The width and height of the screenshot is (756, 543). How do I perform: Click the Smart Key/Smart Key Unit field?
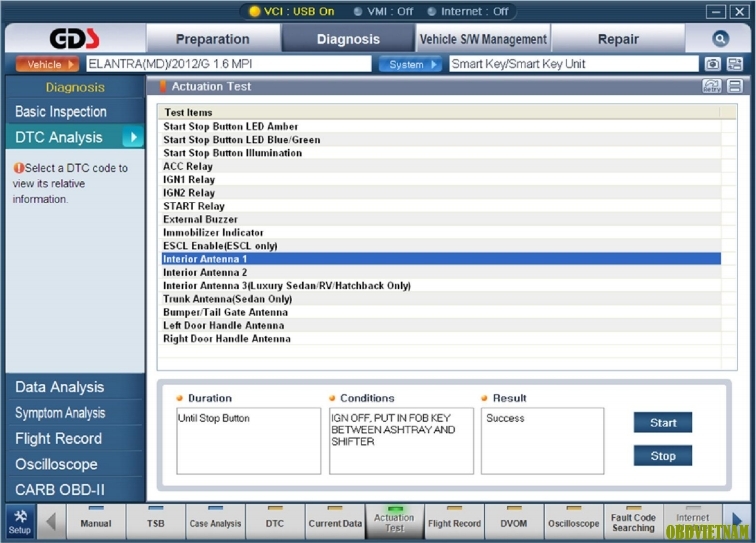tap(573, 64)
